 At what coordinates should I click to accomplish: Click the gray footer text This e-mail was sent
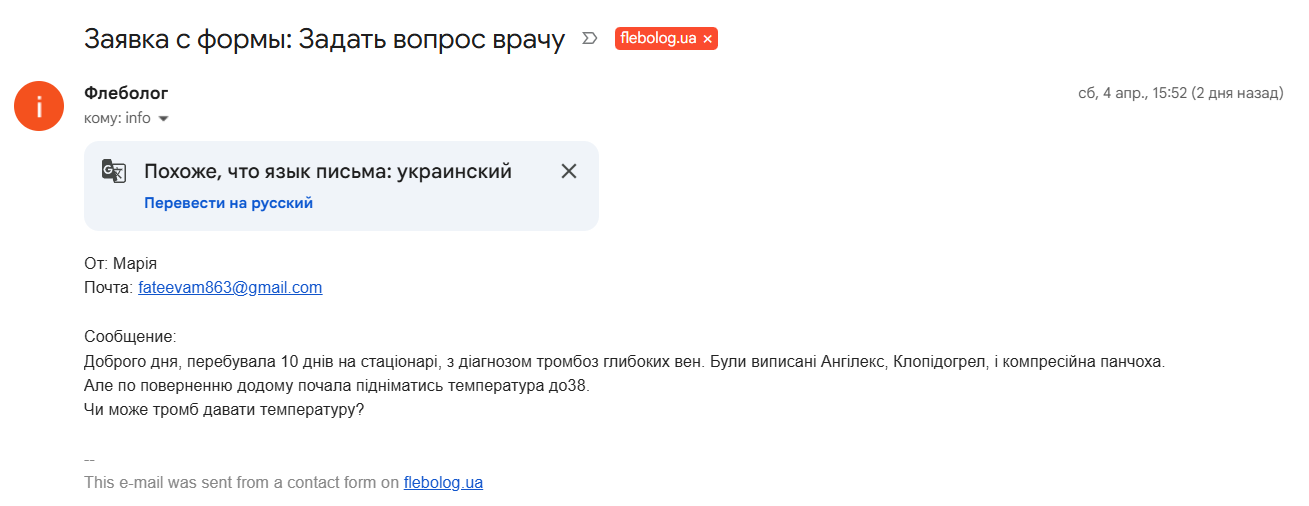(x=242, y=482)
